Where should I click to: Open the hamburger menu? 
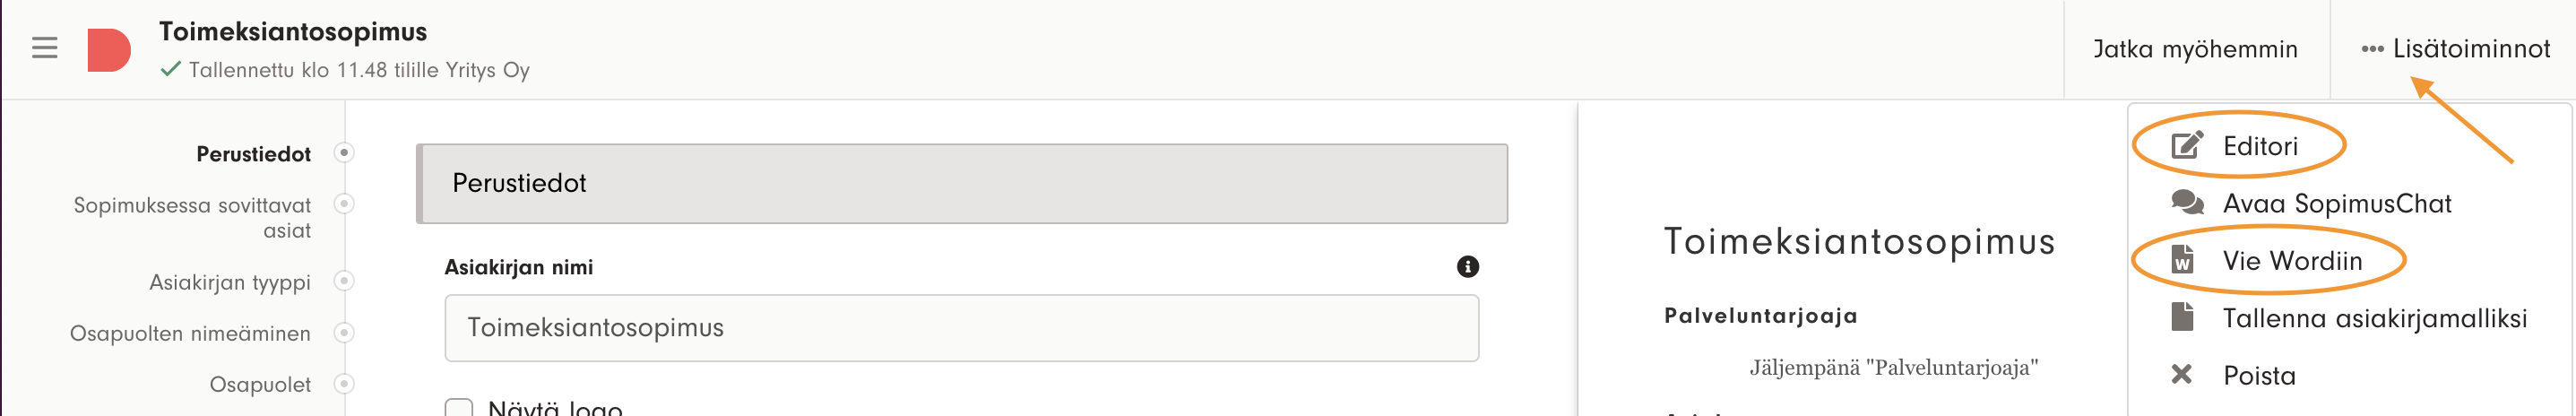pos(45,48)
